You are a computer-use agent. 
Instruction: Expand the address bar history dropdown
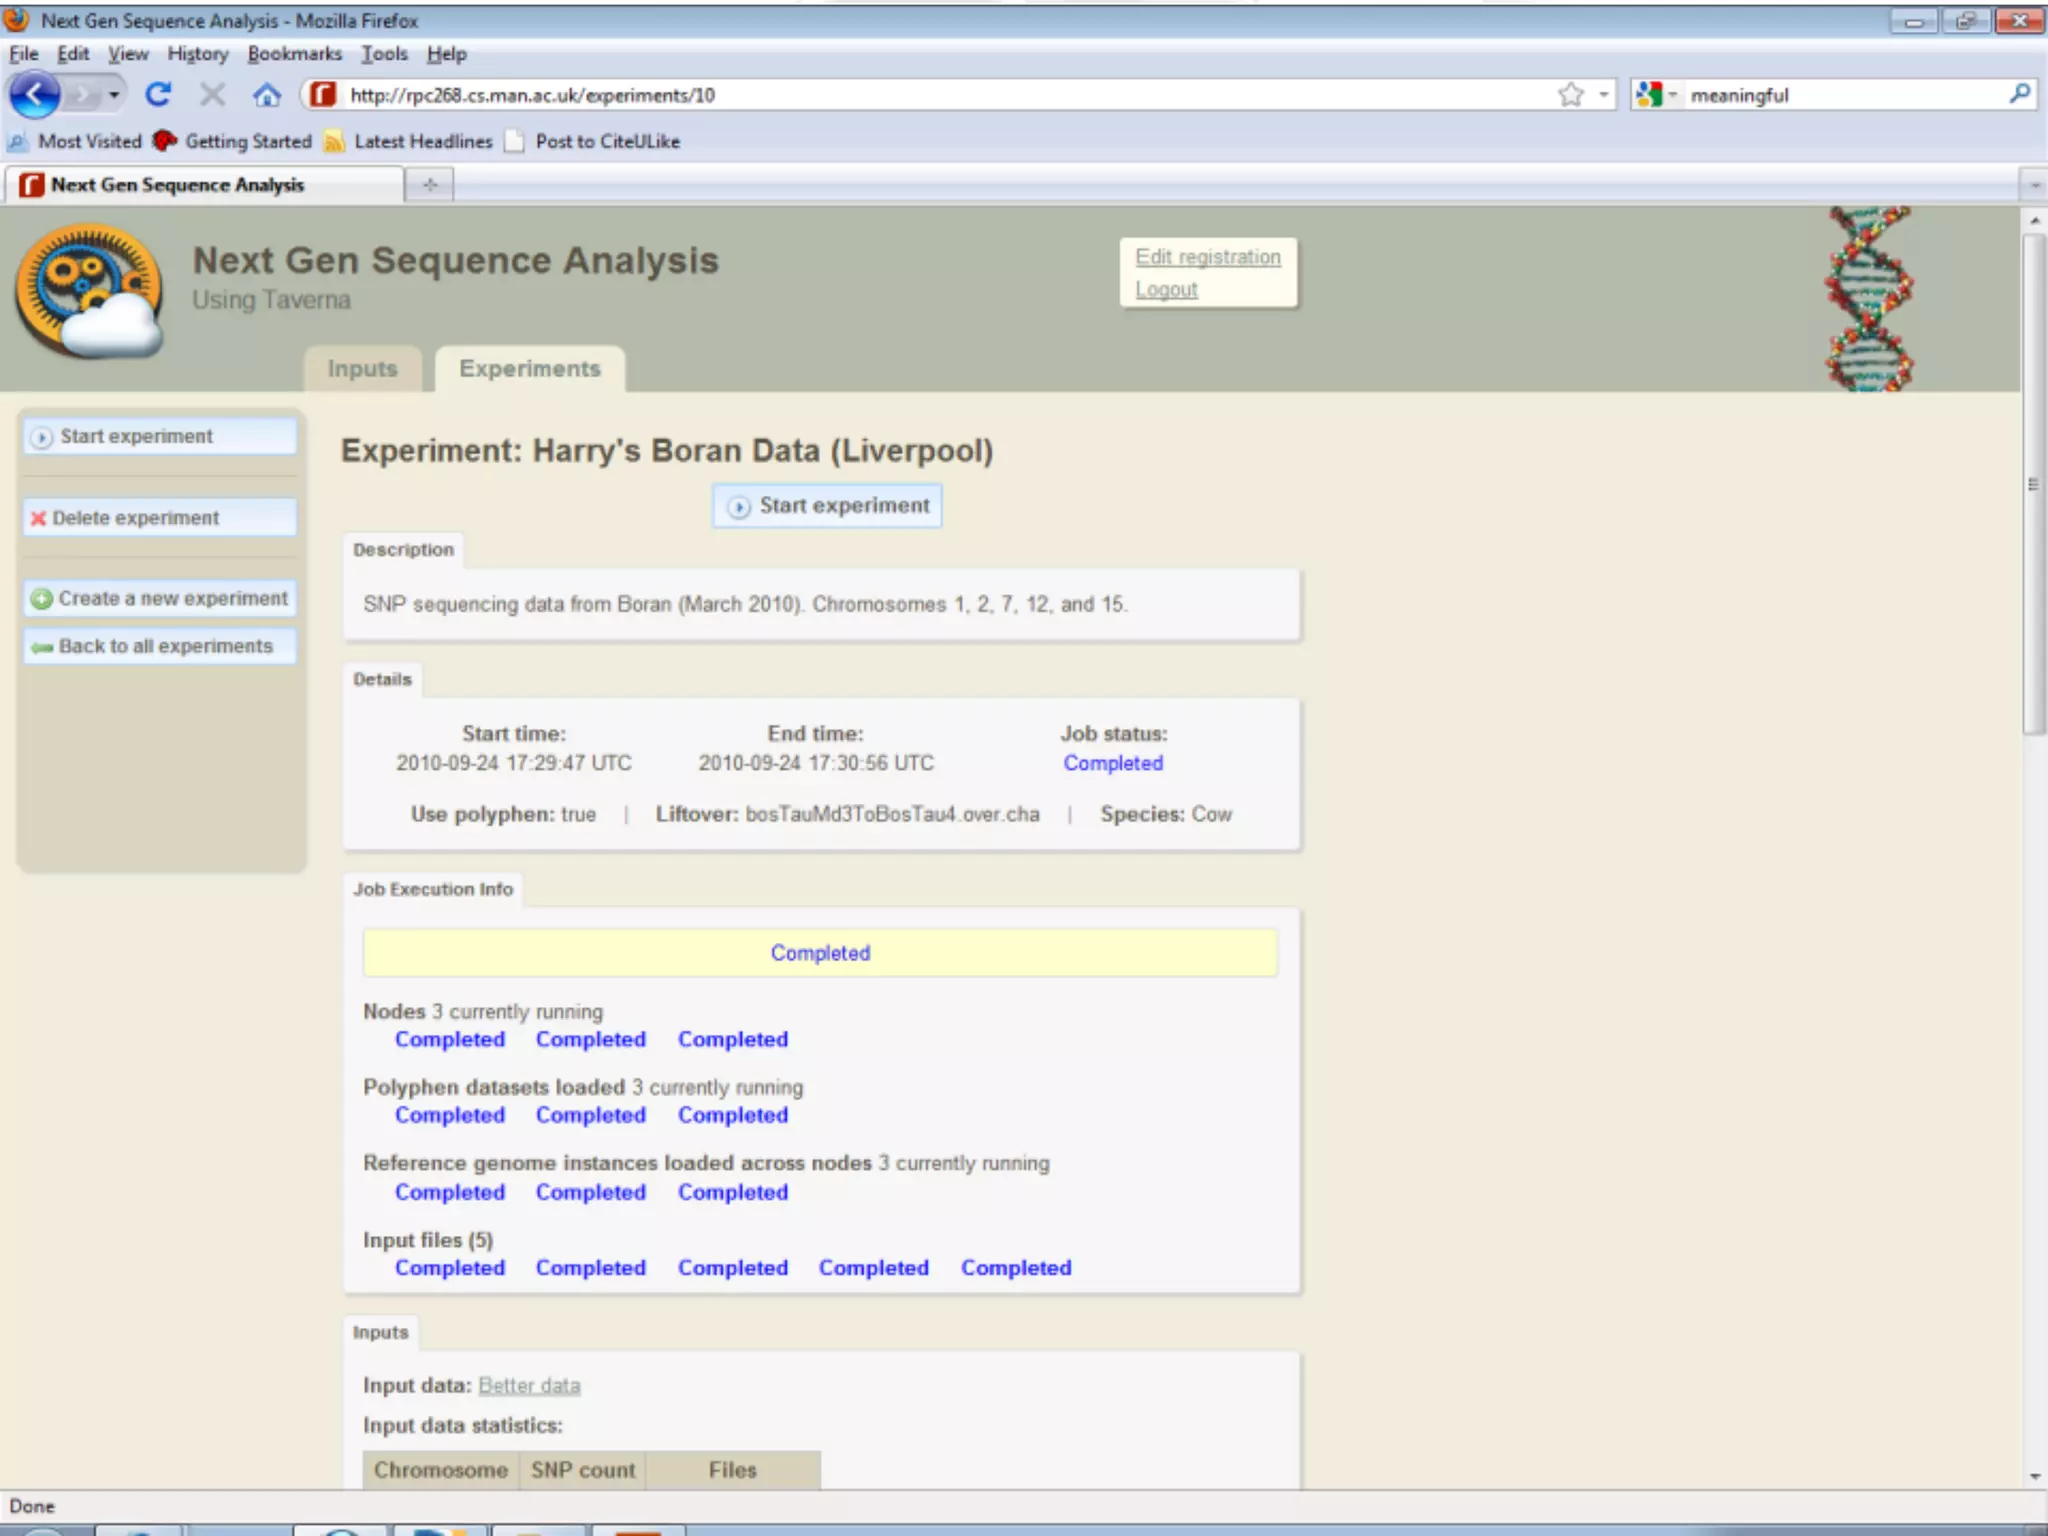pyautogui.click(x=1603, y=95)
